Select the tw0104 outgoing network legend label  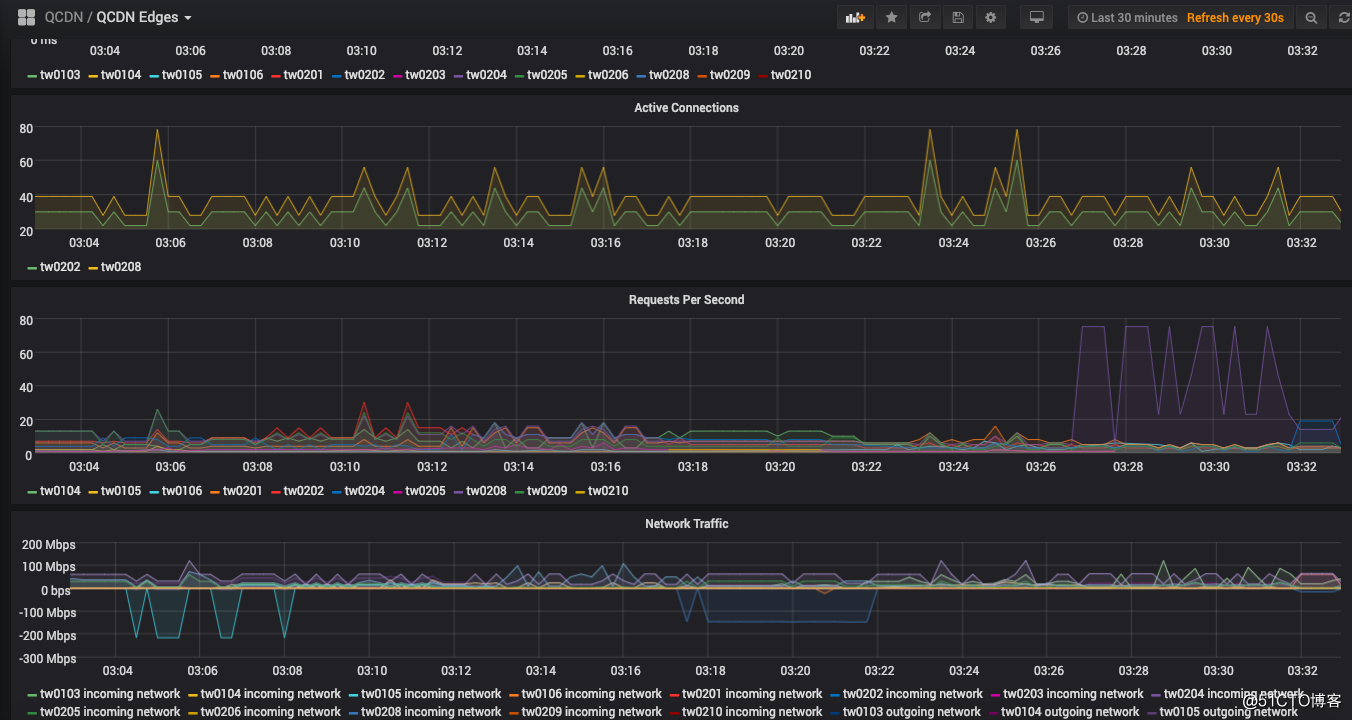pyautogui.click(x=1070, y=712)
